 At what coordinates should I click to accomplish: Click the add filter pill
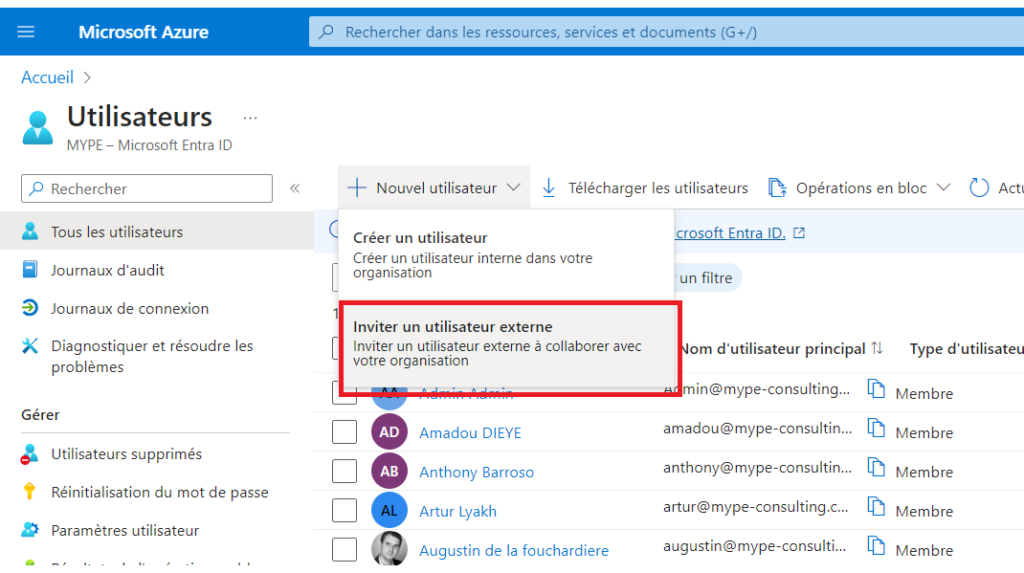click(707, 278)
